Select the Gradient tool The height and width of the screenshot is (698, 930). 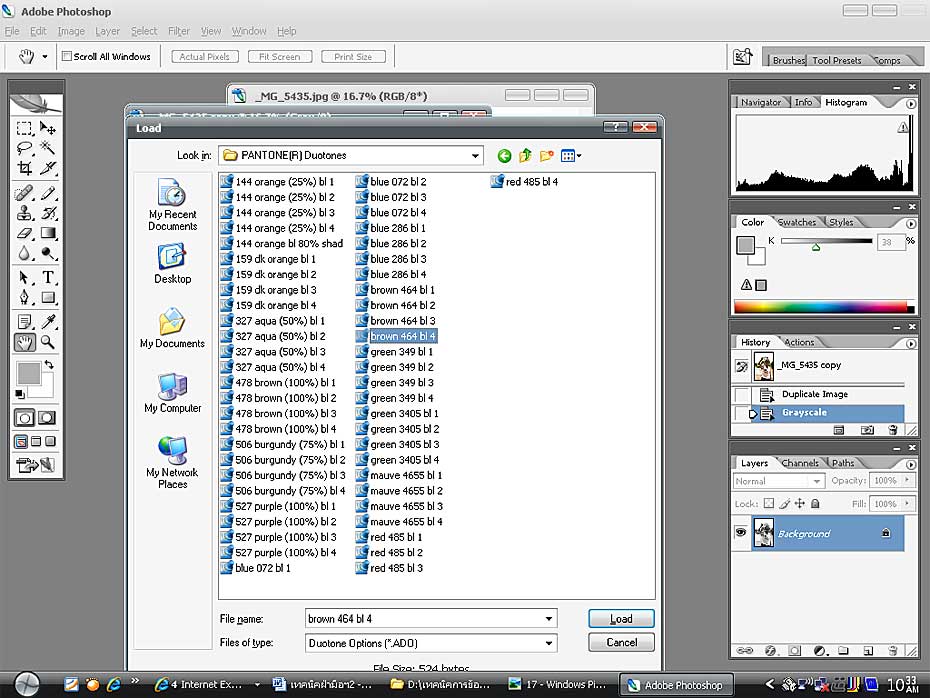click(x=47, y=233)
